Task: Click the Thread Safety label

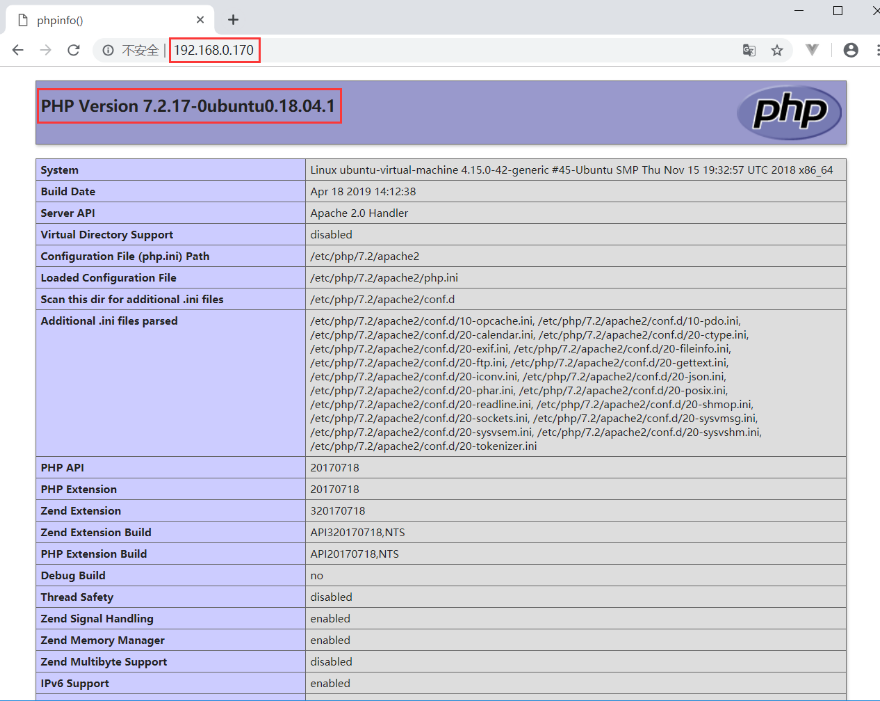Action: click(77, 597)
